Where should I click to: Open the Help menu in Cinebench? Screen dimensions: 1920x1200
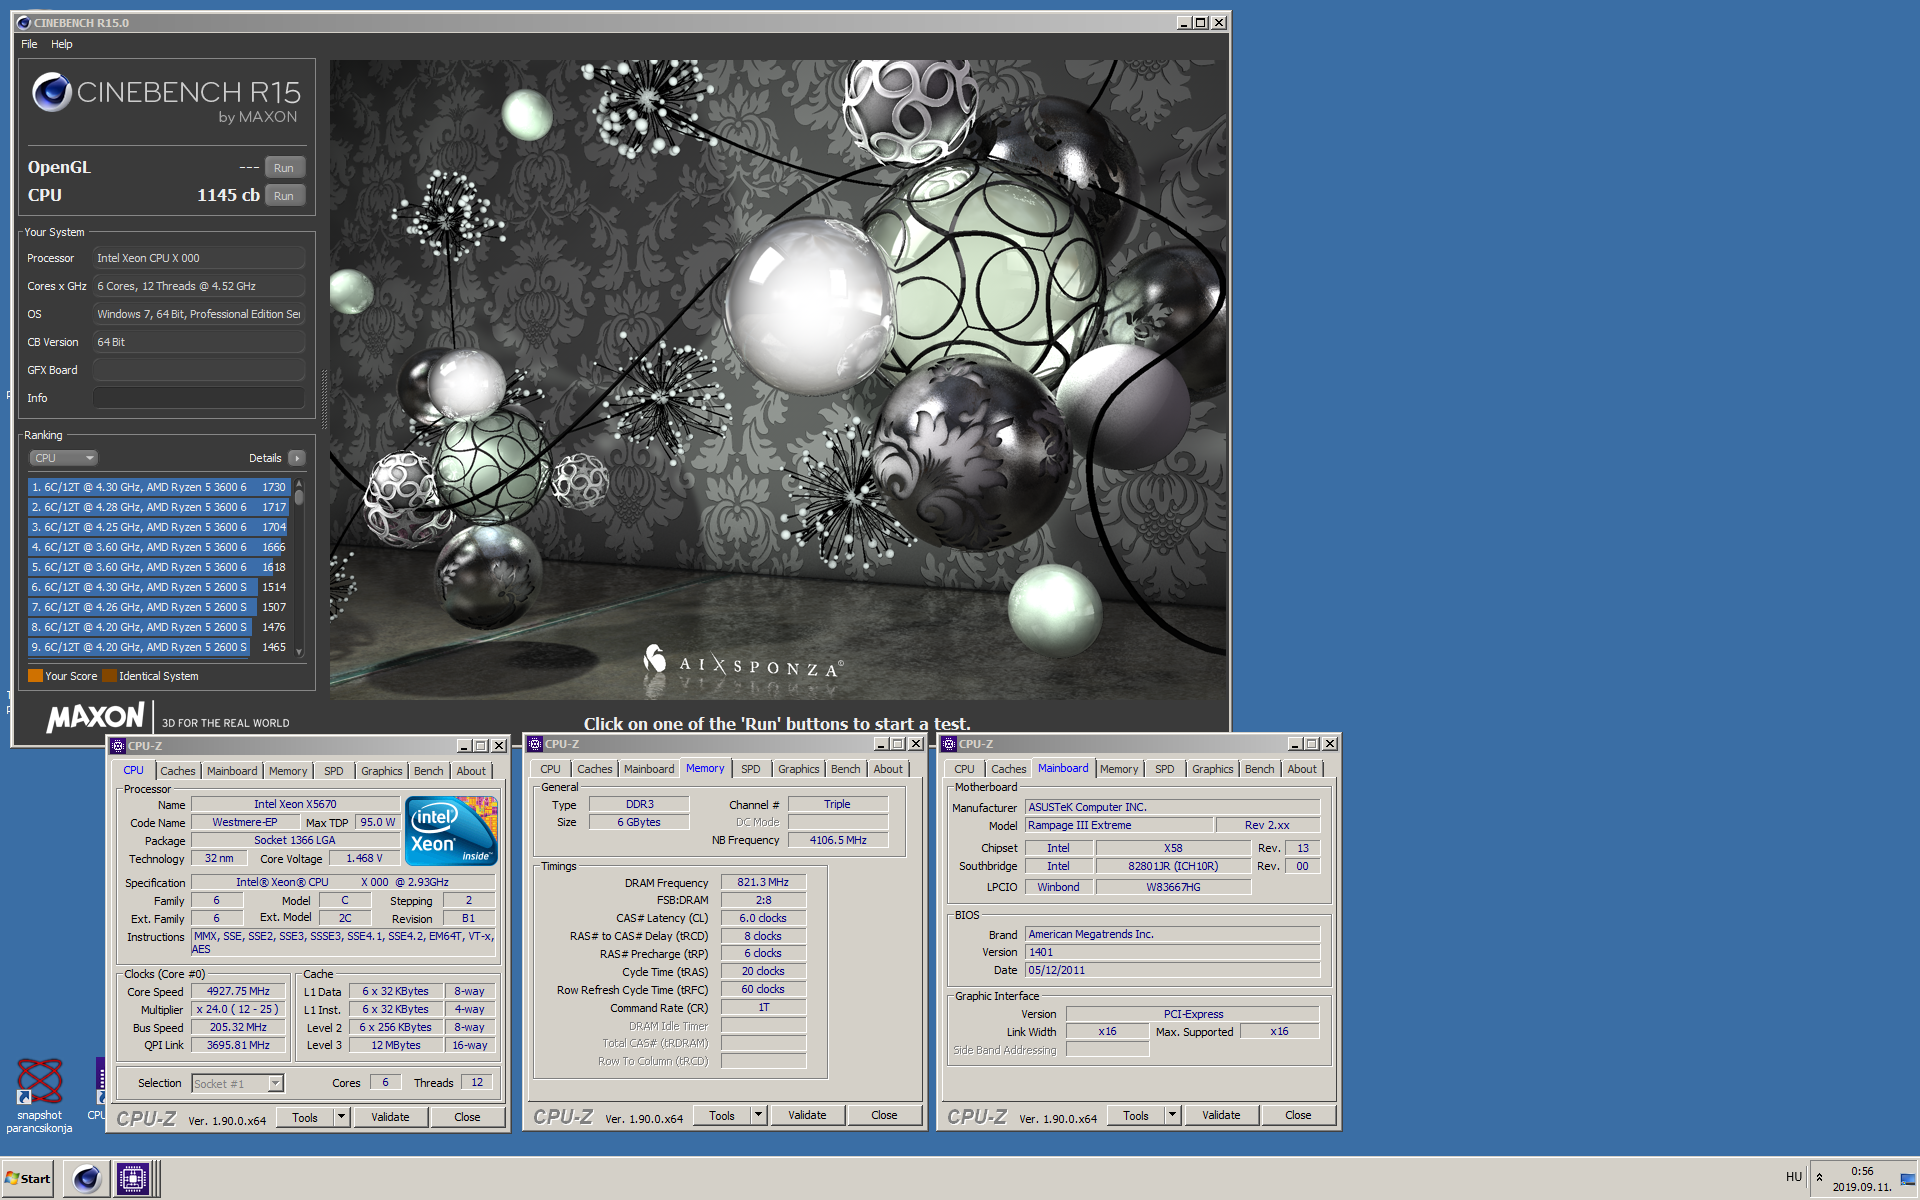(62, 44)
